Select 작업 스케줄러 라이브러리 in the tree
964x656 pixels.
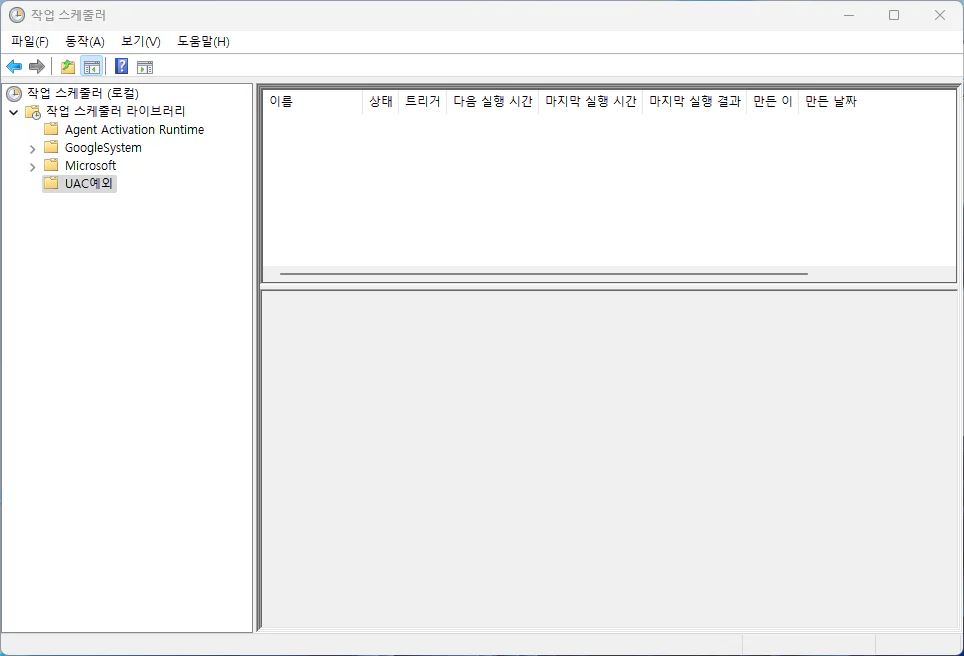(116, 111)
